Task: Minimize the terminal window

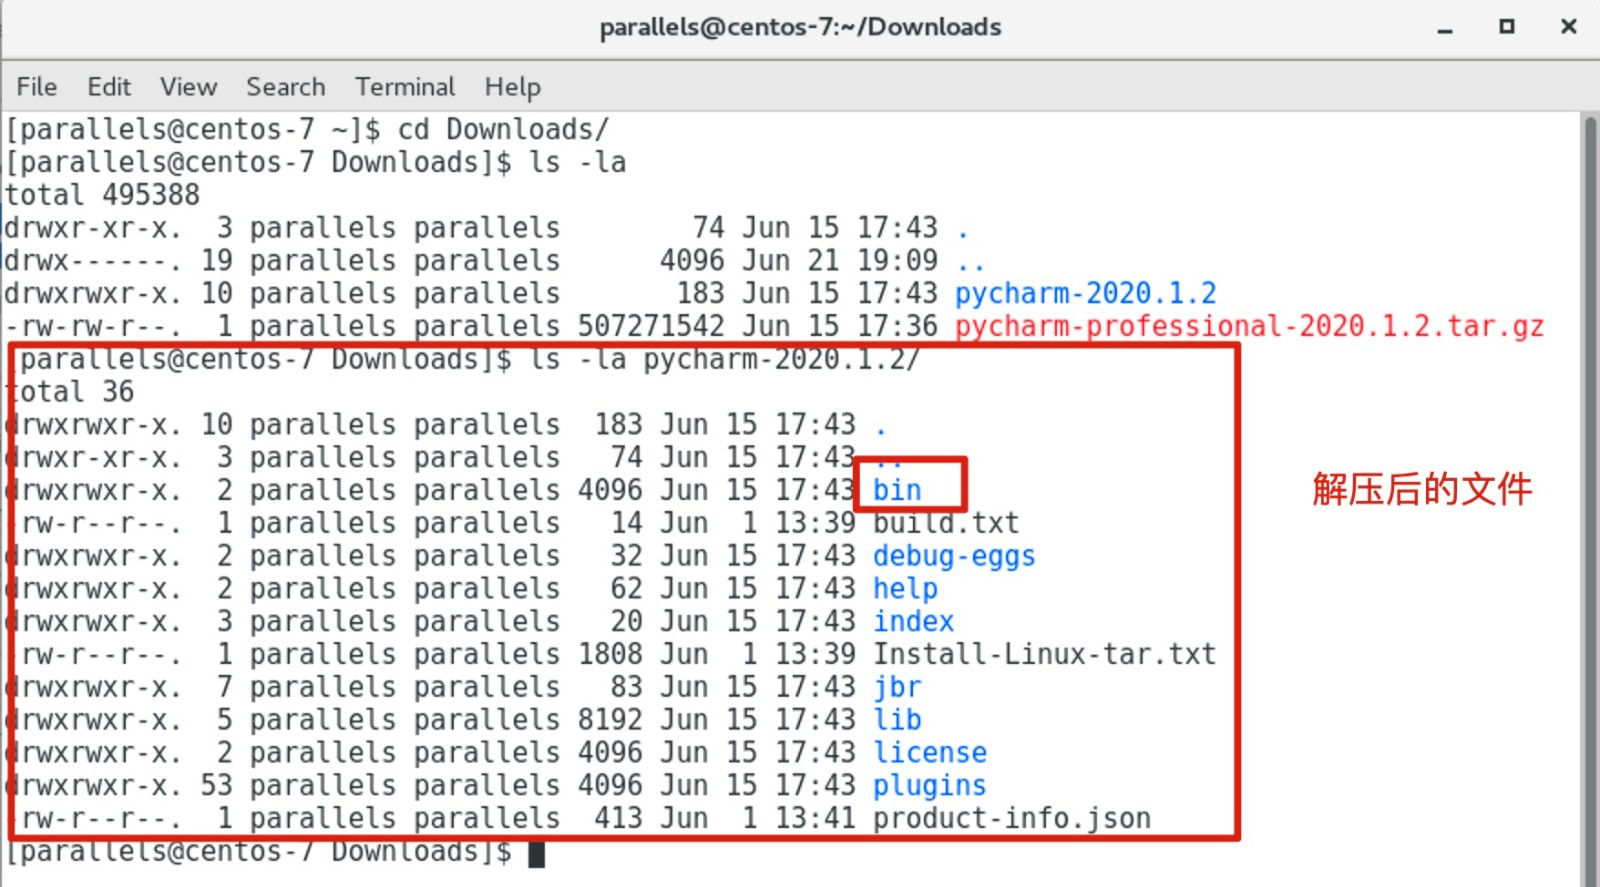Action: pyautogui.click(x=1445, y=28)
